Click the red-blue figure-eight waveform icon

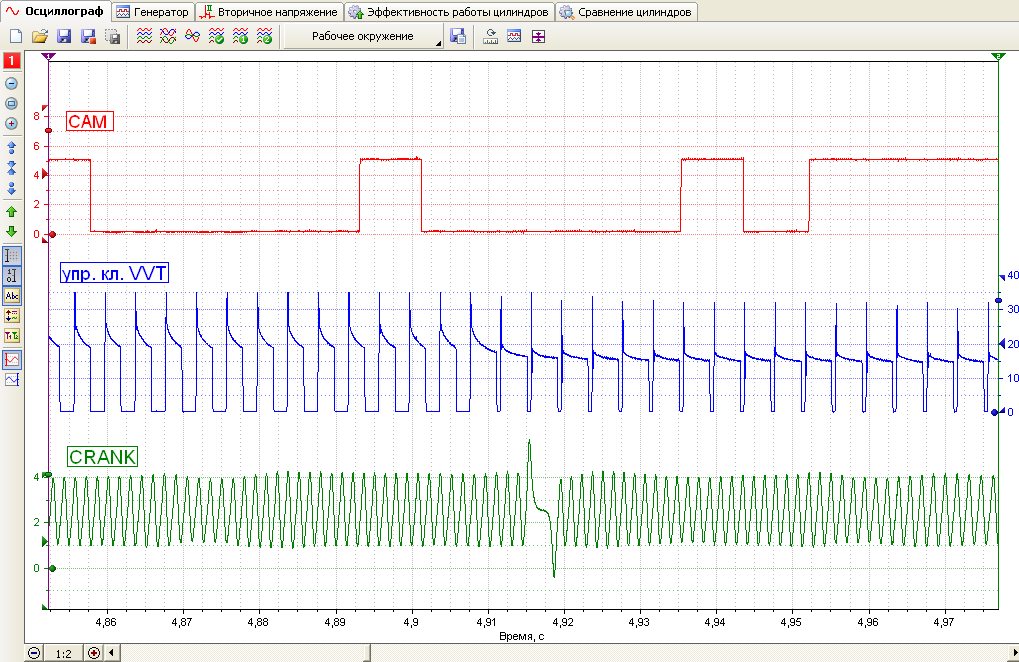(192, 36)
